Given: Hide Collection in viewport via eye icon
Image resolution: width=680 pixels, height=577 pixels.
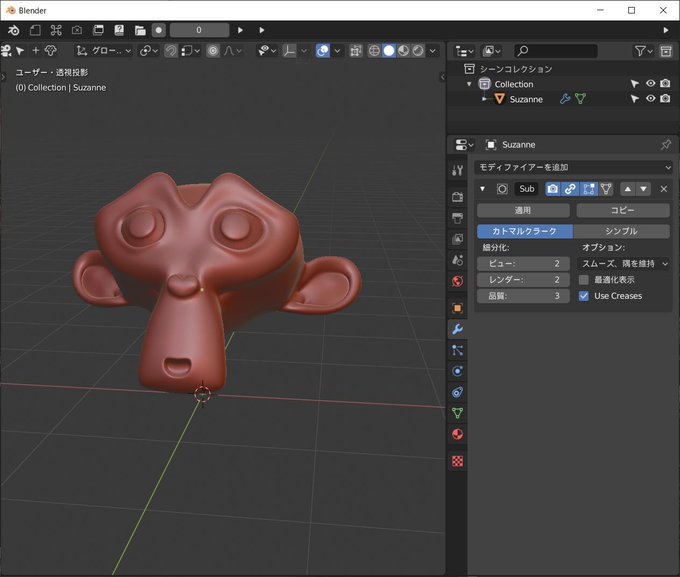Looking at the screenshot, I should coord(651,83).
